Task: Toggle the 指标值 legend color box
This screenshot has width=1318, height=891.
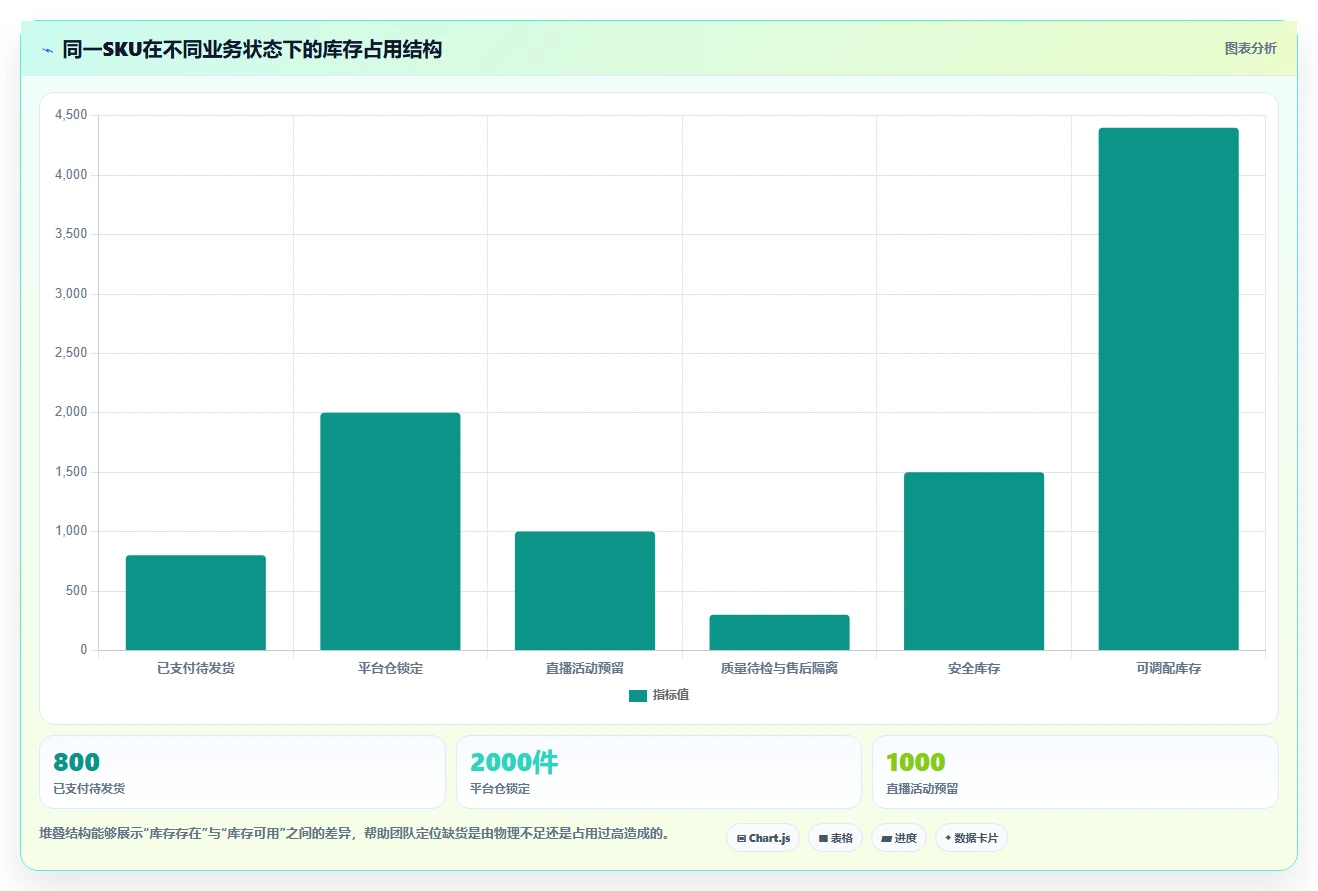Action: click(638, 696)
